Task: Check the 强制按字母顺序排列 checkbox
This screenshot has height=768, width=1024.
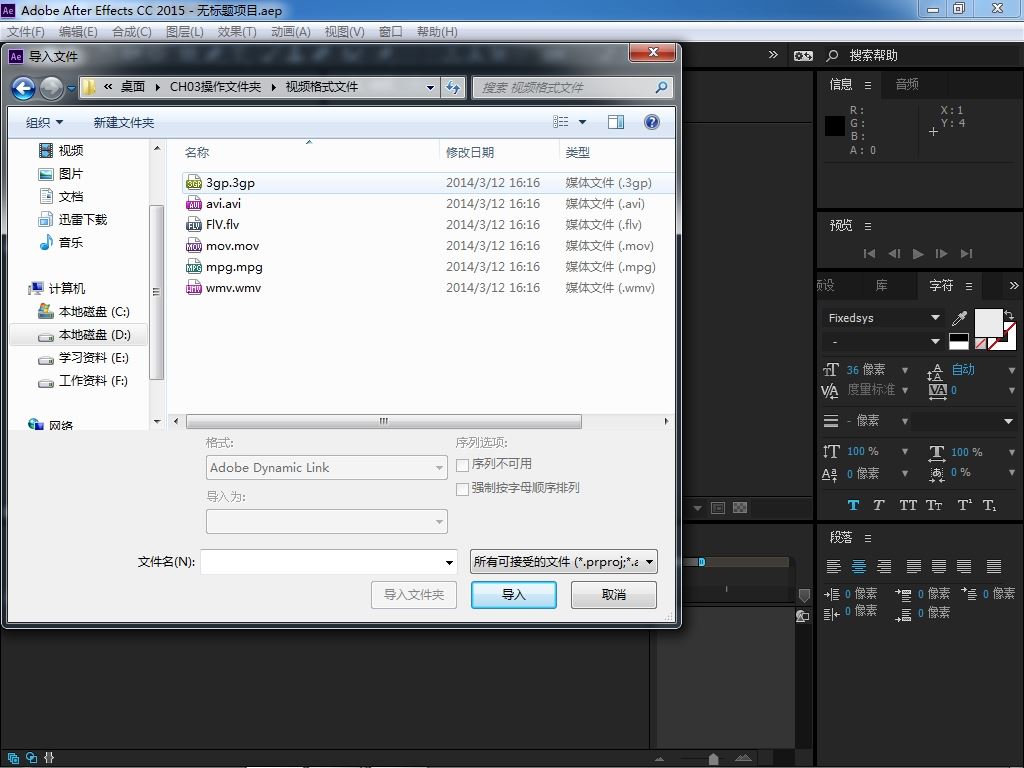Action: pyautogui.click(x=462, y=489)
